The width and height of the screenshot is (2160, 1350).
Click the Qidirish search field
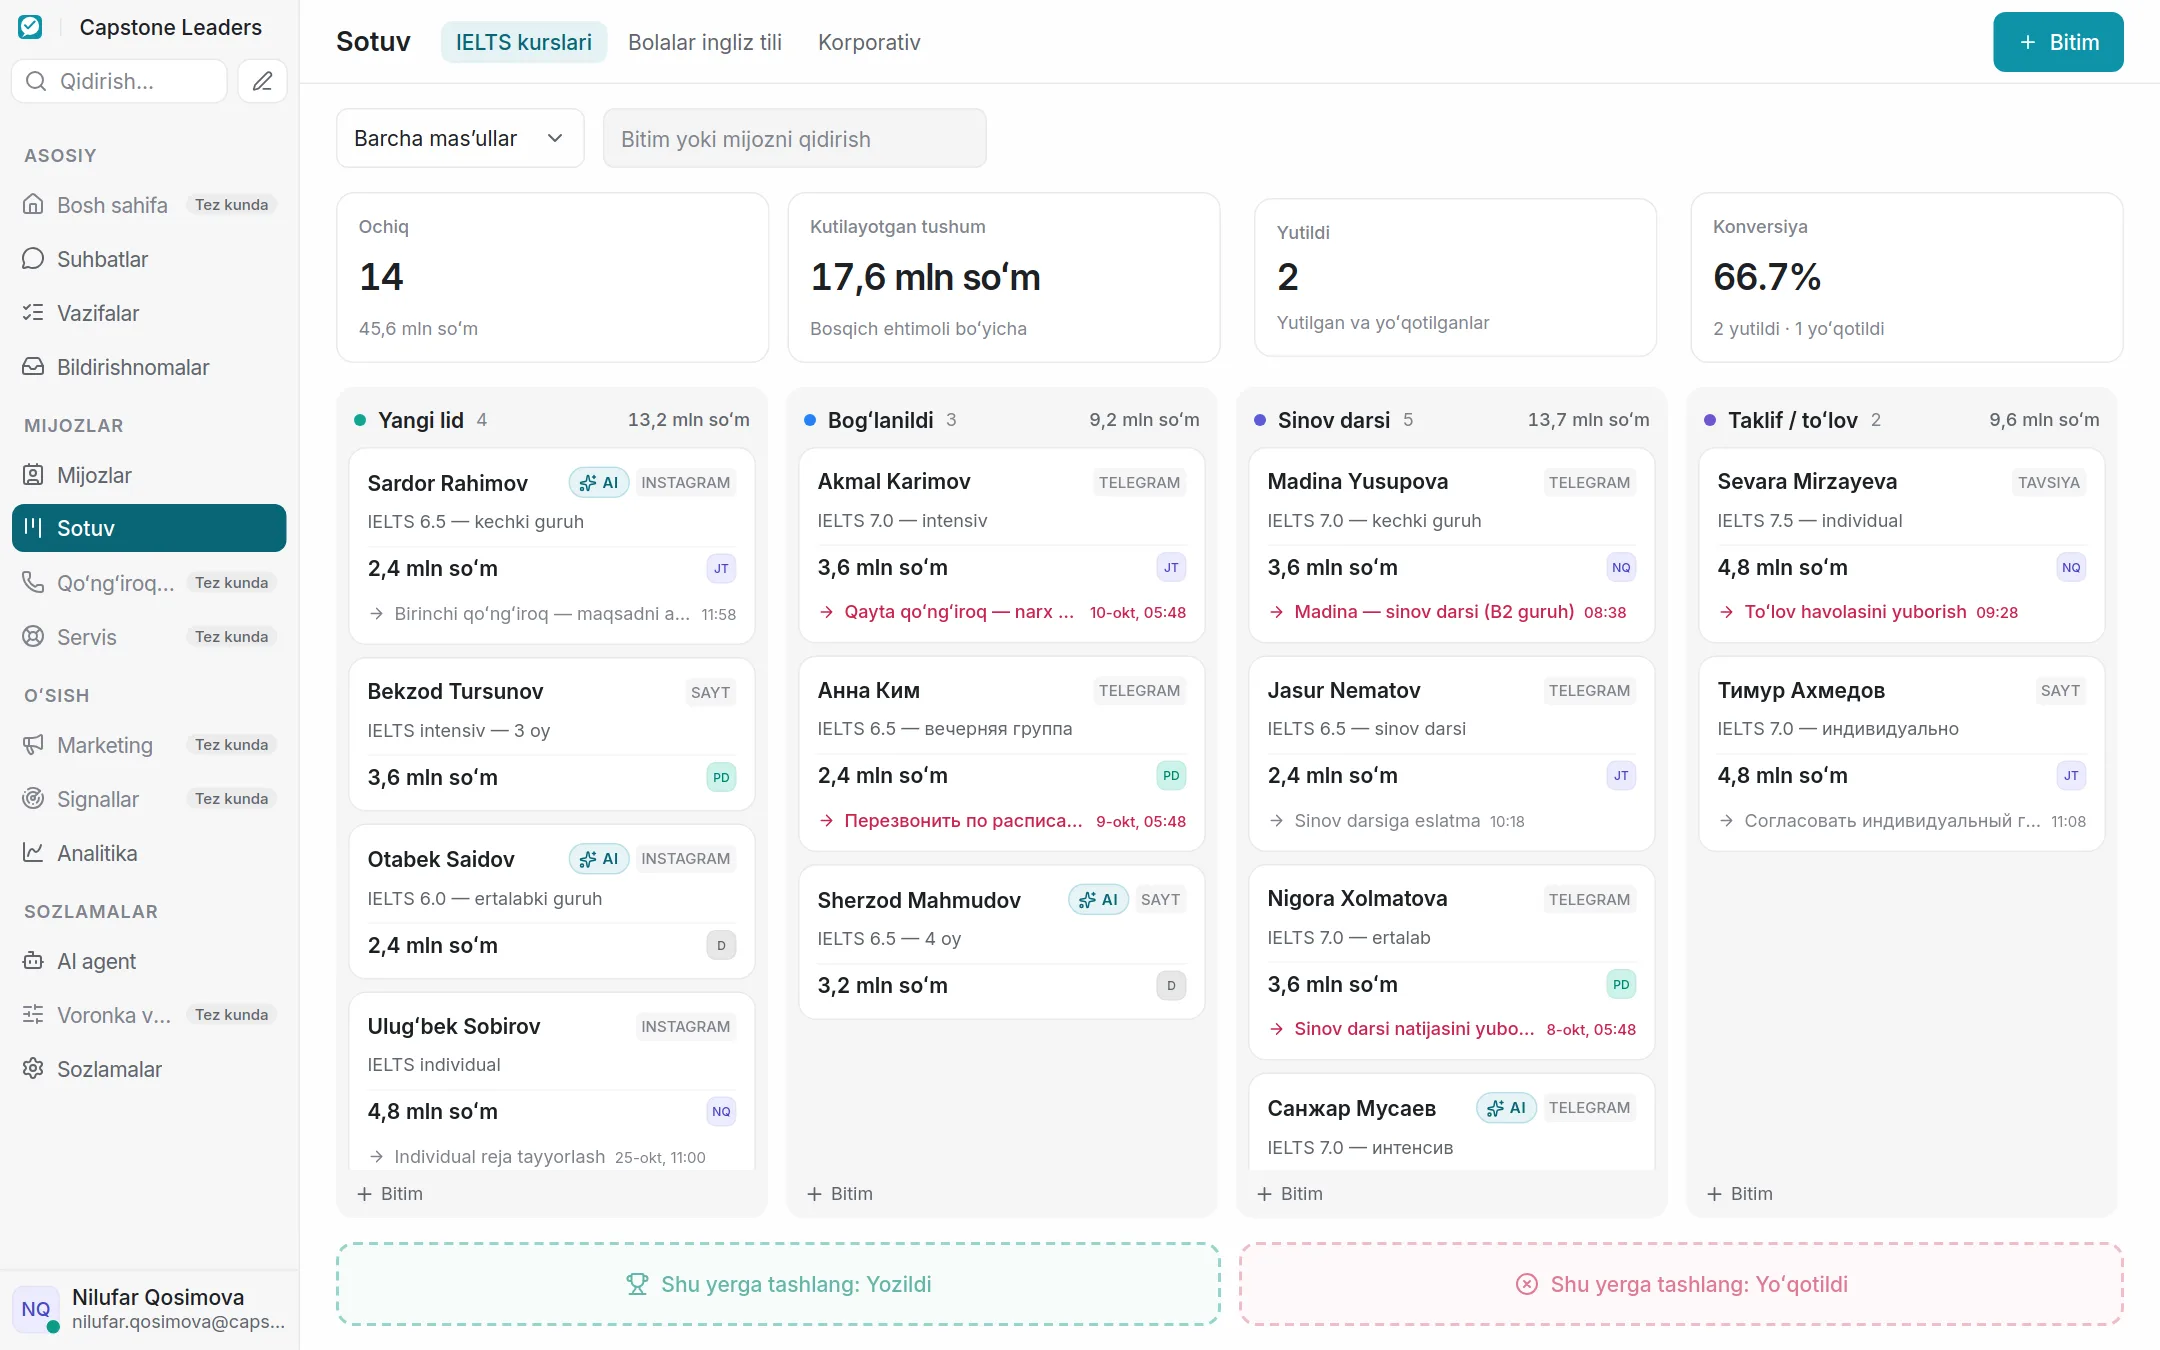tap(119, 81)
